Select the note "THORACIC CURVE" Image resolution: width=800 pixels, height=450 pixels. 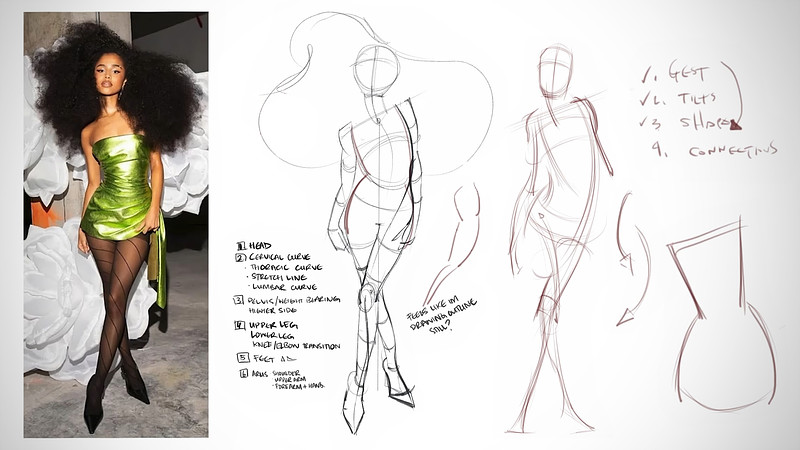287,267
